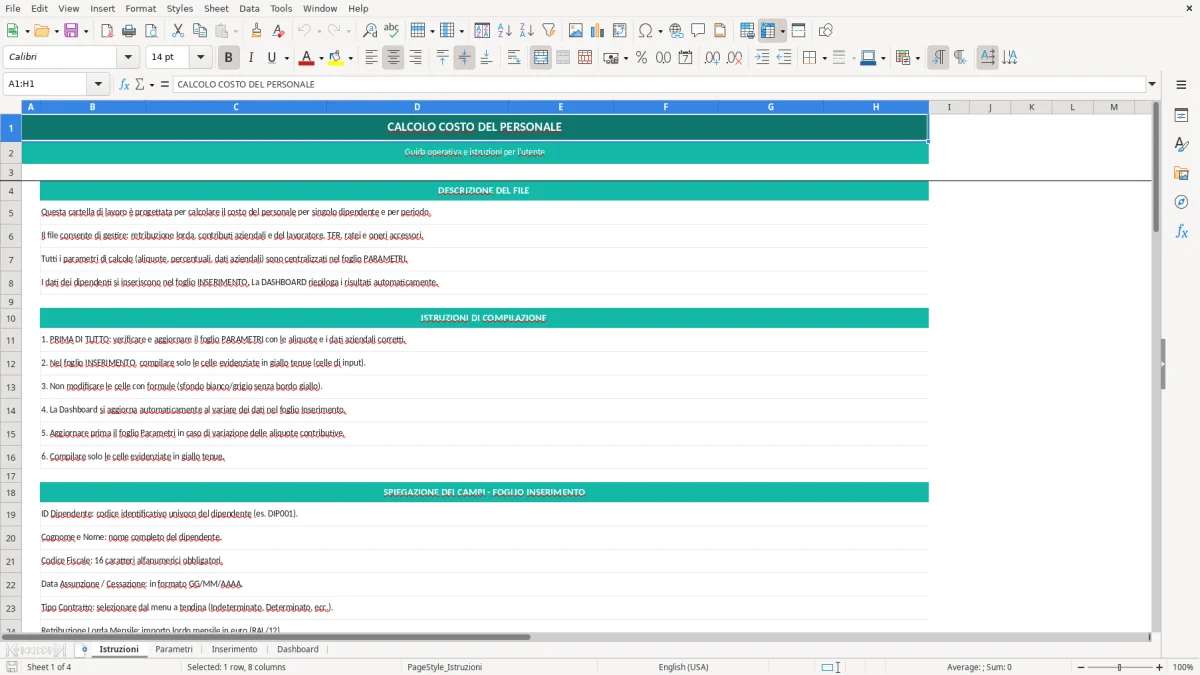Click English (USA) language status
This screenshot has height=675, width=1200.
point(683,667)
